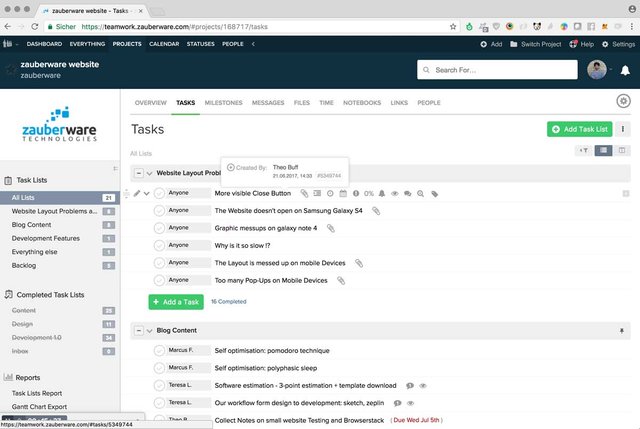Image resolution: width=640 pixels, height=429 pixels.
Task: Set due date via calendar icon on 'More visible Close Button'
Action: coord(343,193)
